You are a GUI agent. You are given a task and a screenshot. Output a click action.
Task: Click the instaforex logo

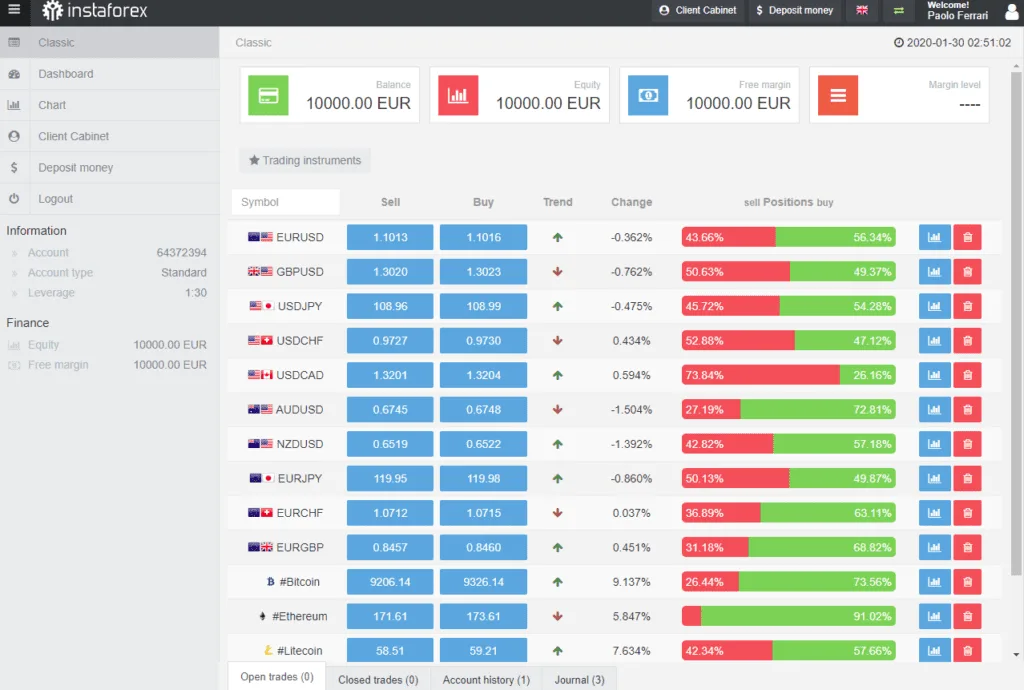click(95, 10)
